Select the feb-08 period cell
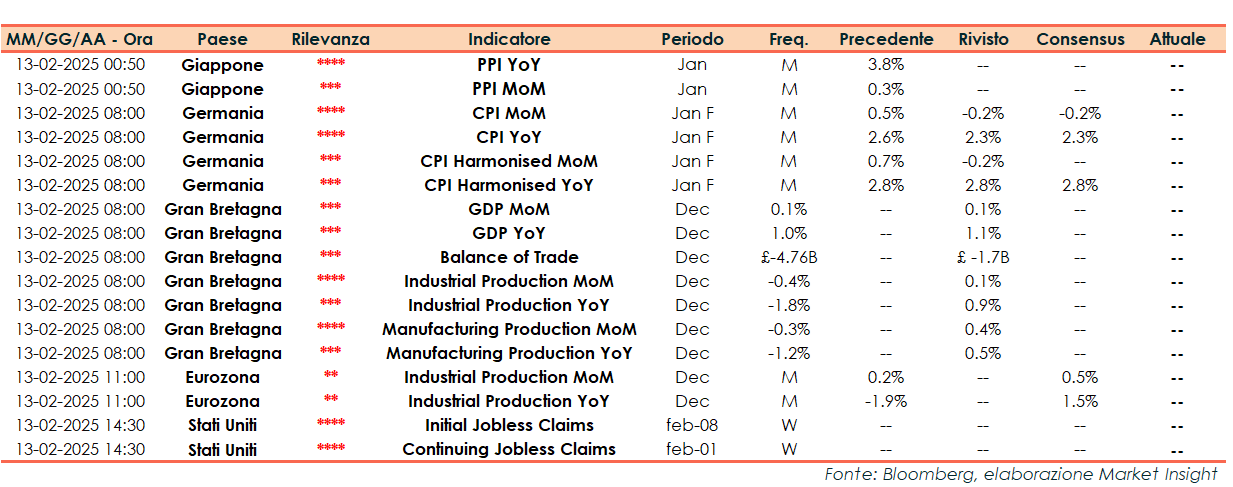This screenshot has height=487, width=1233. [x=692, y=425]
